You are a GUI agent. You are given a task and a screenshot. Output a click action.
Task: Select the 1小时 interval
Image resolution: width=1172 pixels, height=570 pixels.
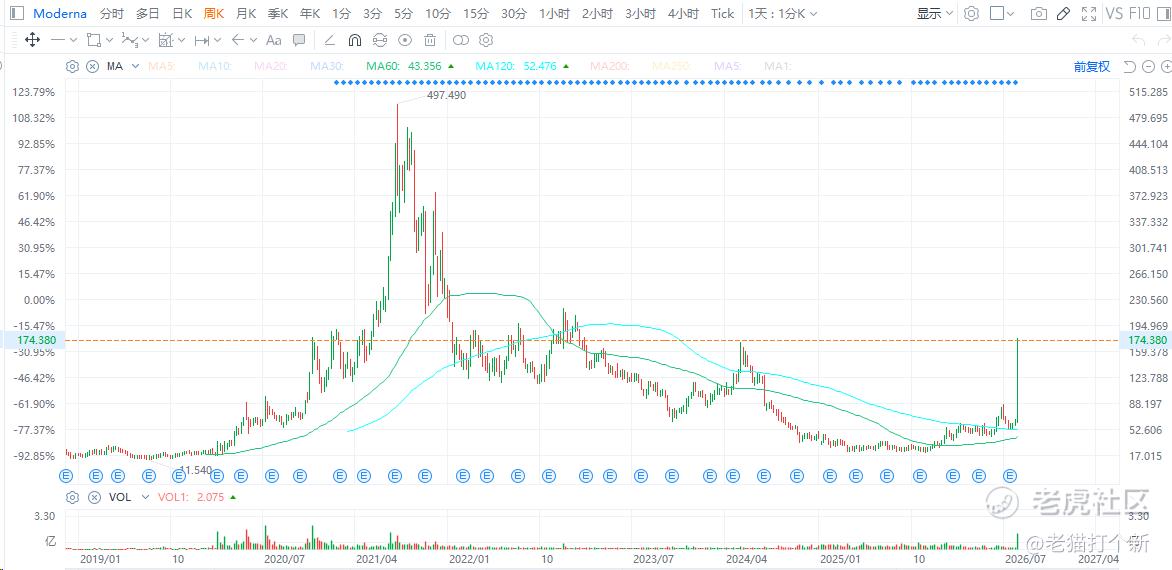[x=555, y=13]
